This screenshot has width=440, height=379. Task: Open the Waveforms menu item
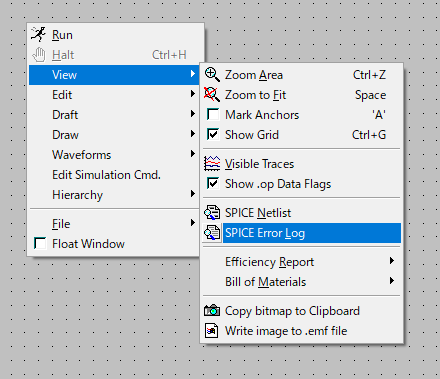pyautogui.click(x=114, y=155)
